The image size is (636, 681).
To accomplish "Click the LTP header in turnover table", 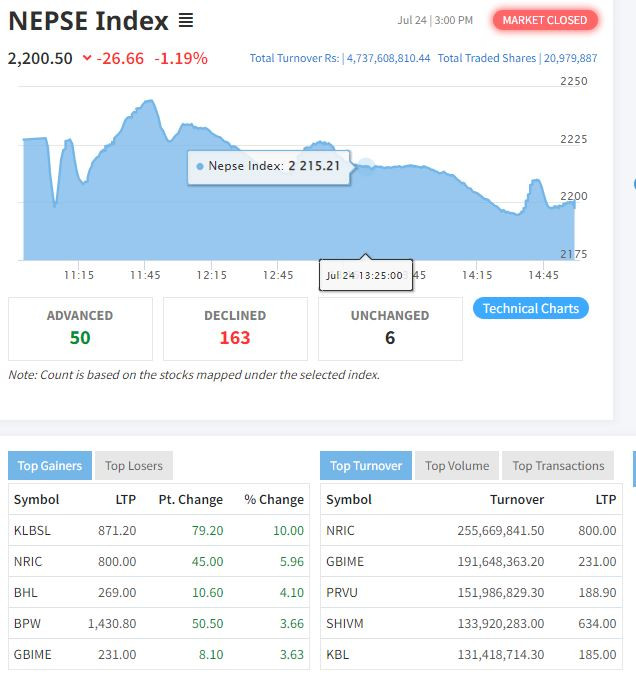I will point(606,499).
